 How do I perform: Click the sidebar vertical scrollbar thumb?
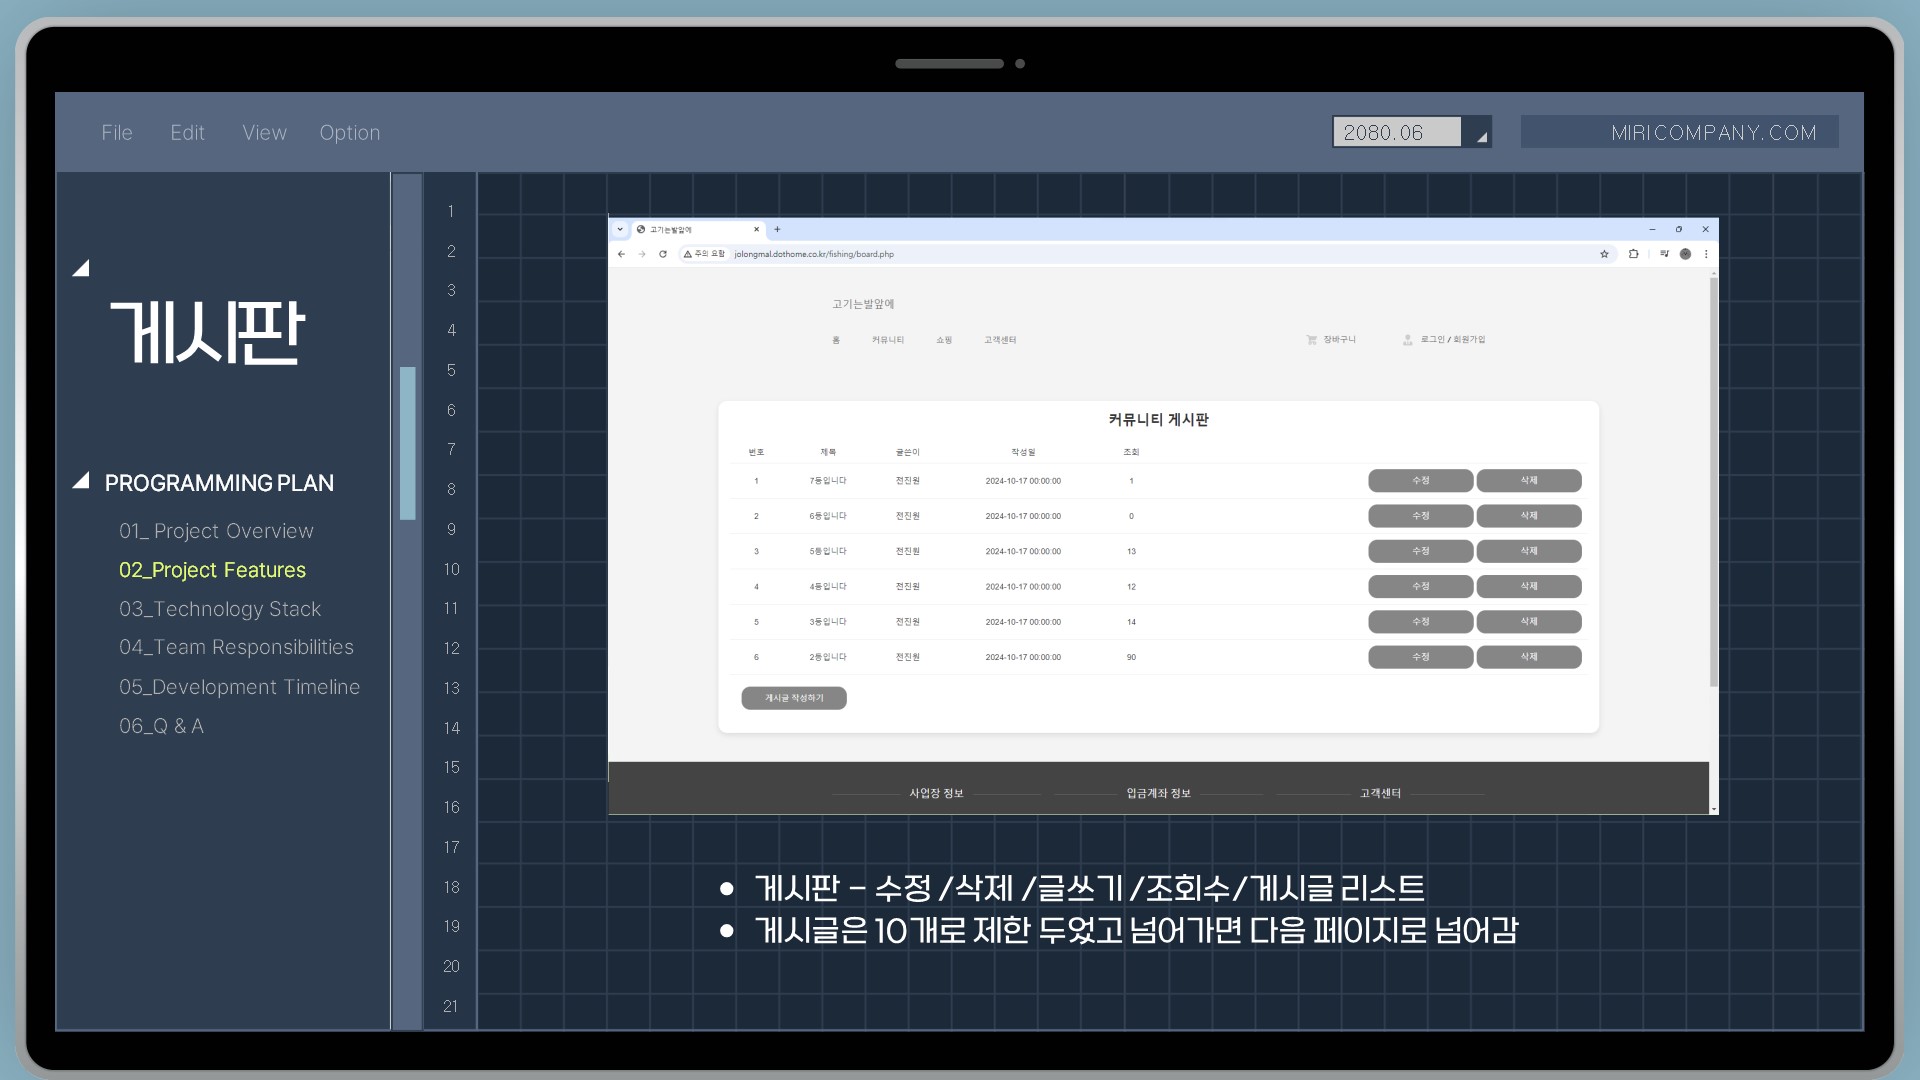pos(407,443)
